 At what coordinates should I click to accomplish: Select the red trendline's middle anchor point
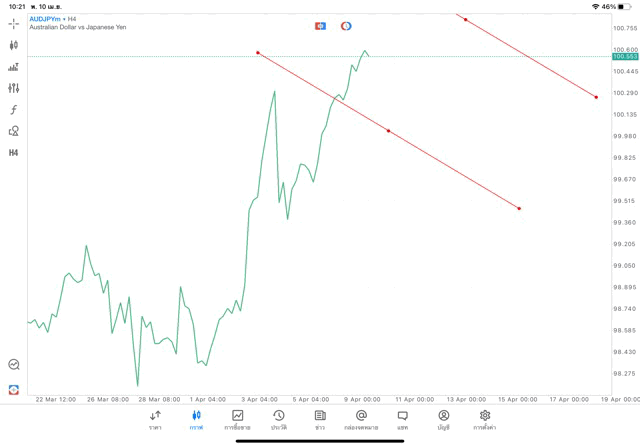(388, 131)
